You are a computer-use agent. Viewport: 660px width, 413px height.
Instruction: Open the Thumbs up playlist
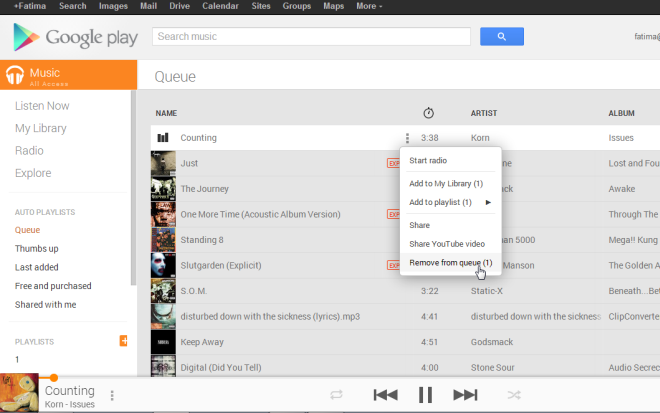coord(37,248)
